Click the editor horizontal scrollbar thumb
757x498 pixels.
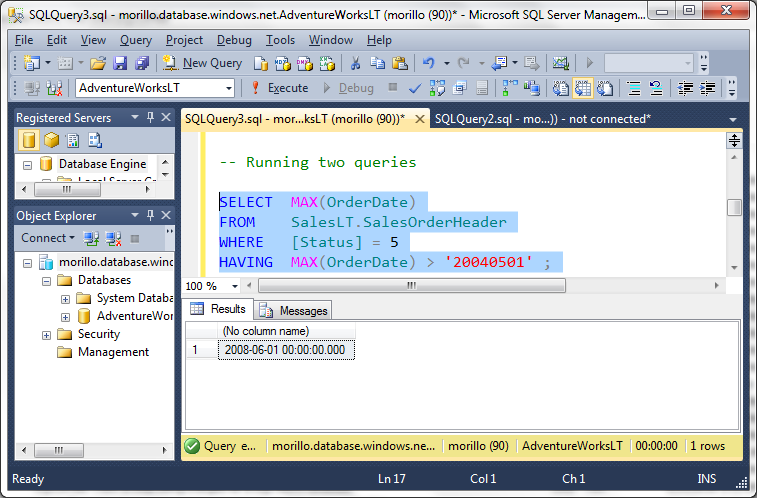tap(412, 286)
